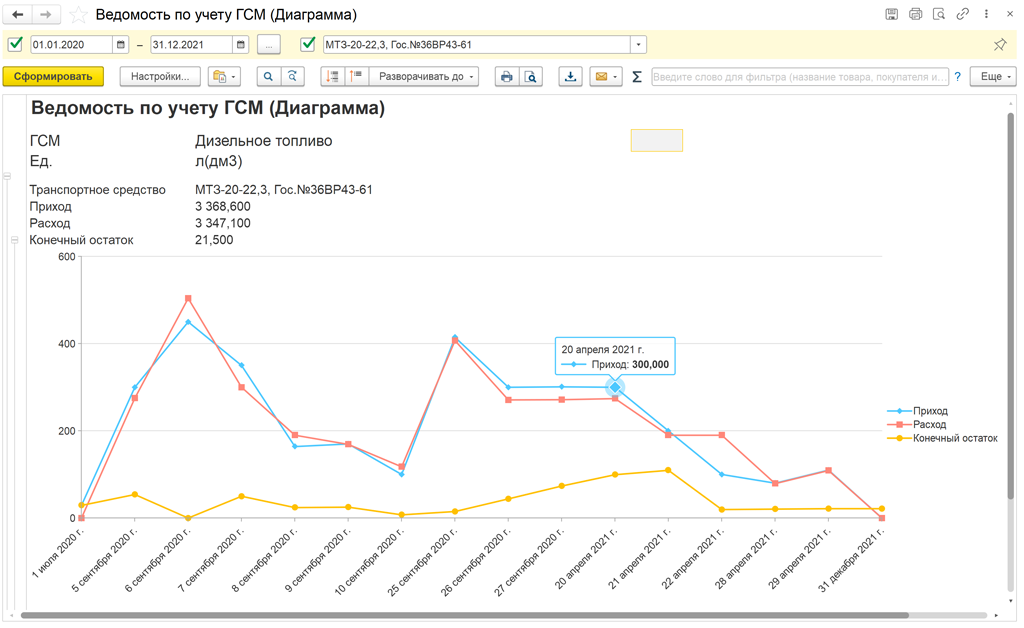The image size is (1024, 628).
Task: Click the print icon in the toolbar
Action: [x=507, y=77]
